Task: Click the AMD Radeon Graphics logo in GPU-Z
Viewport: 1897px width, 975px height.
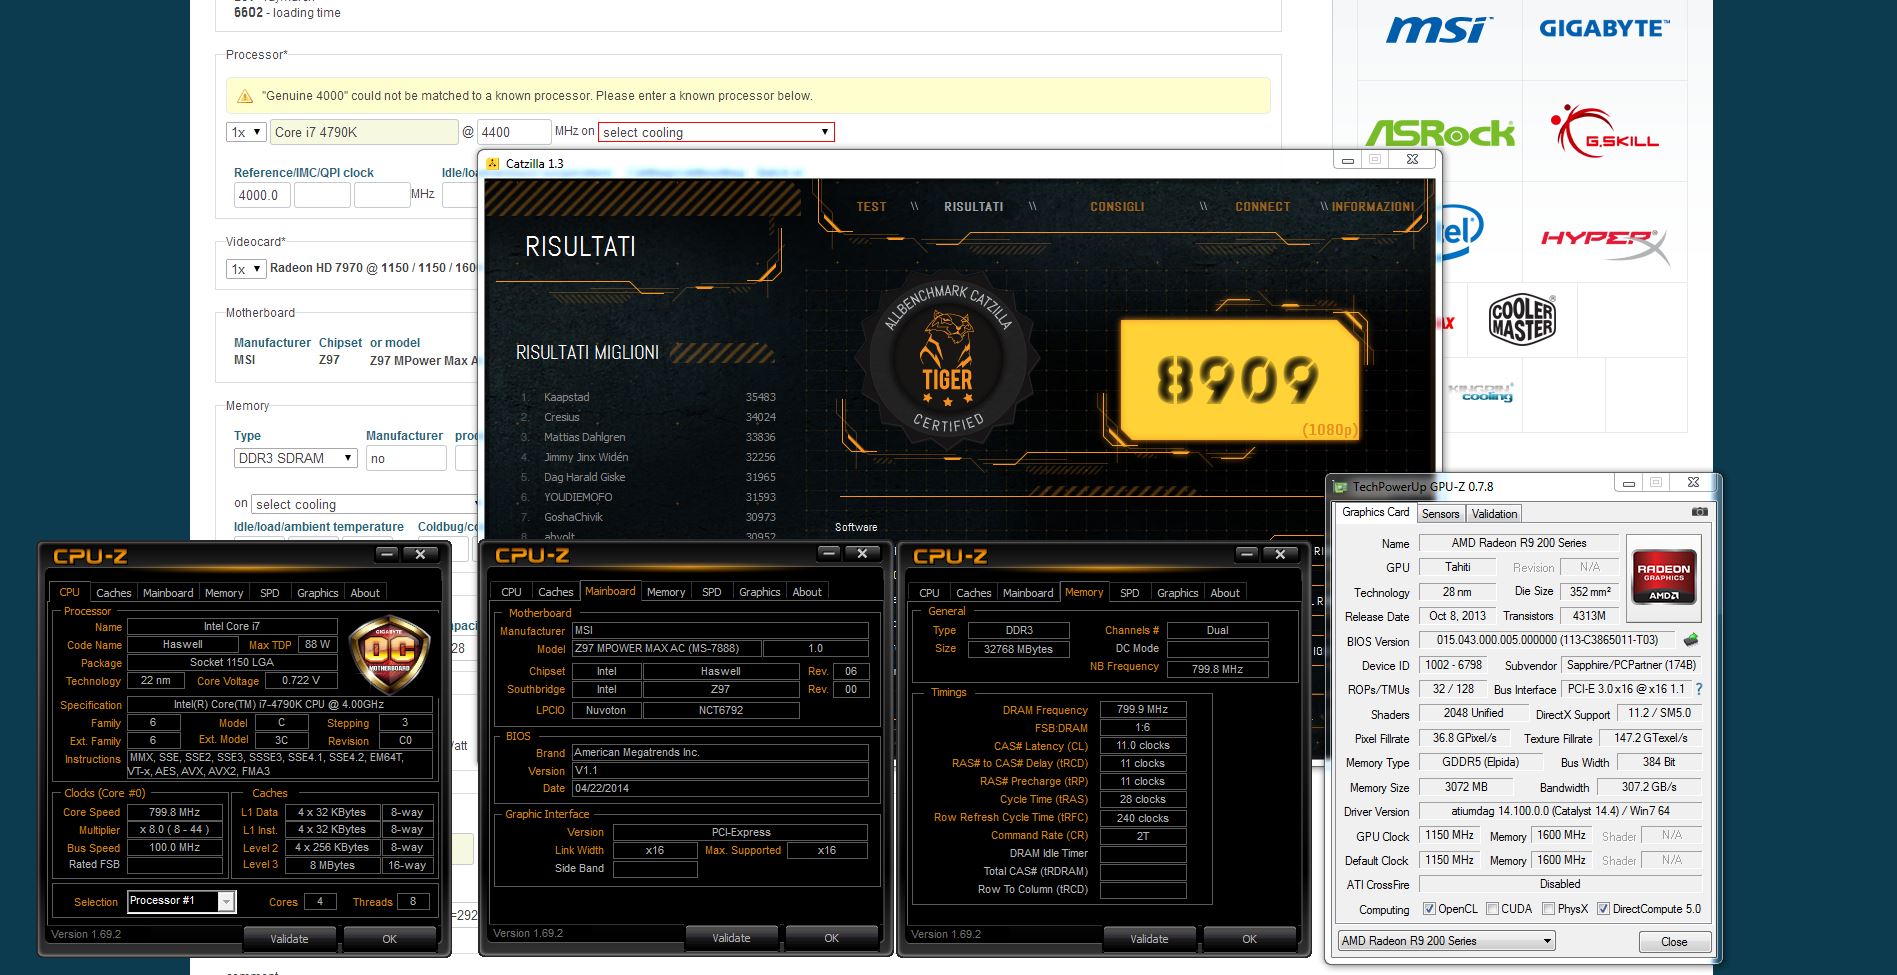Action: tap(1663, 576)
